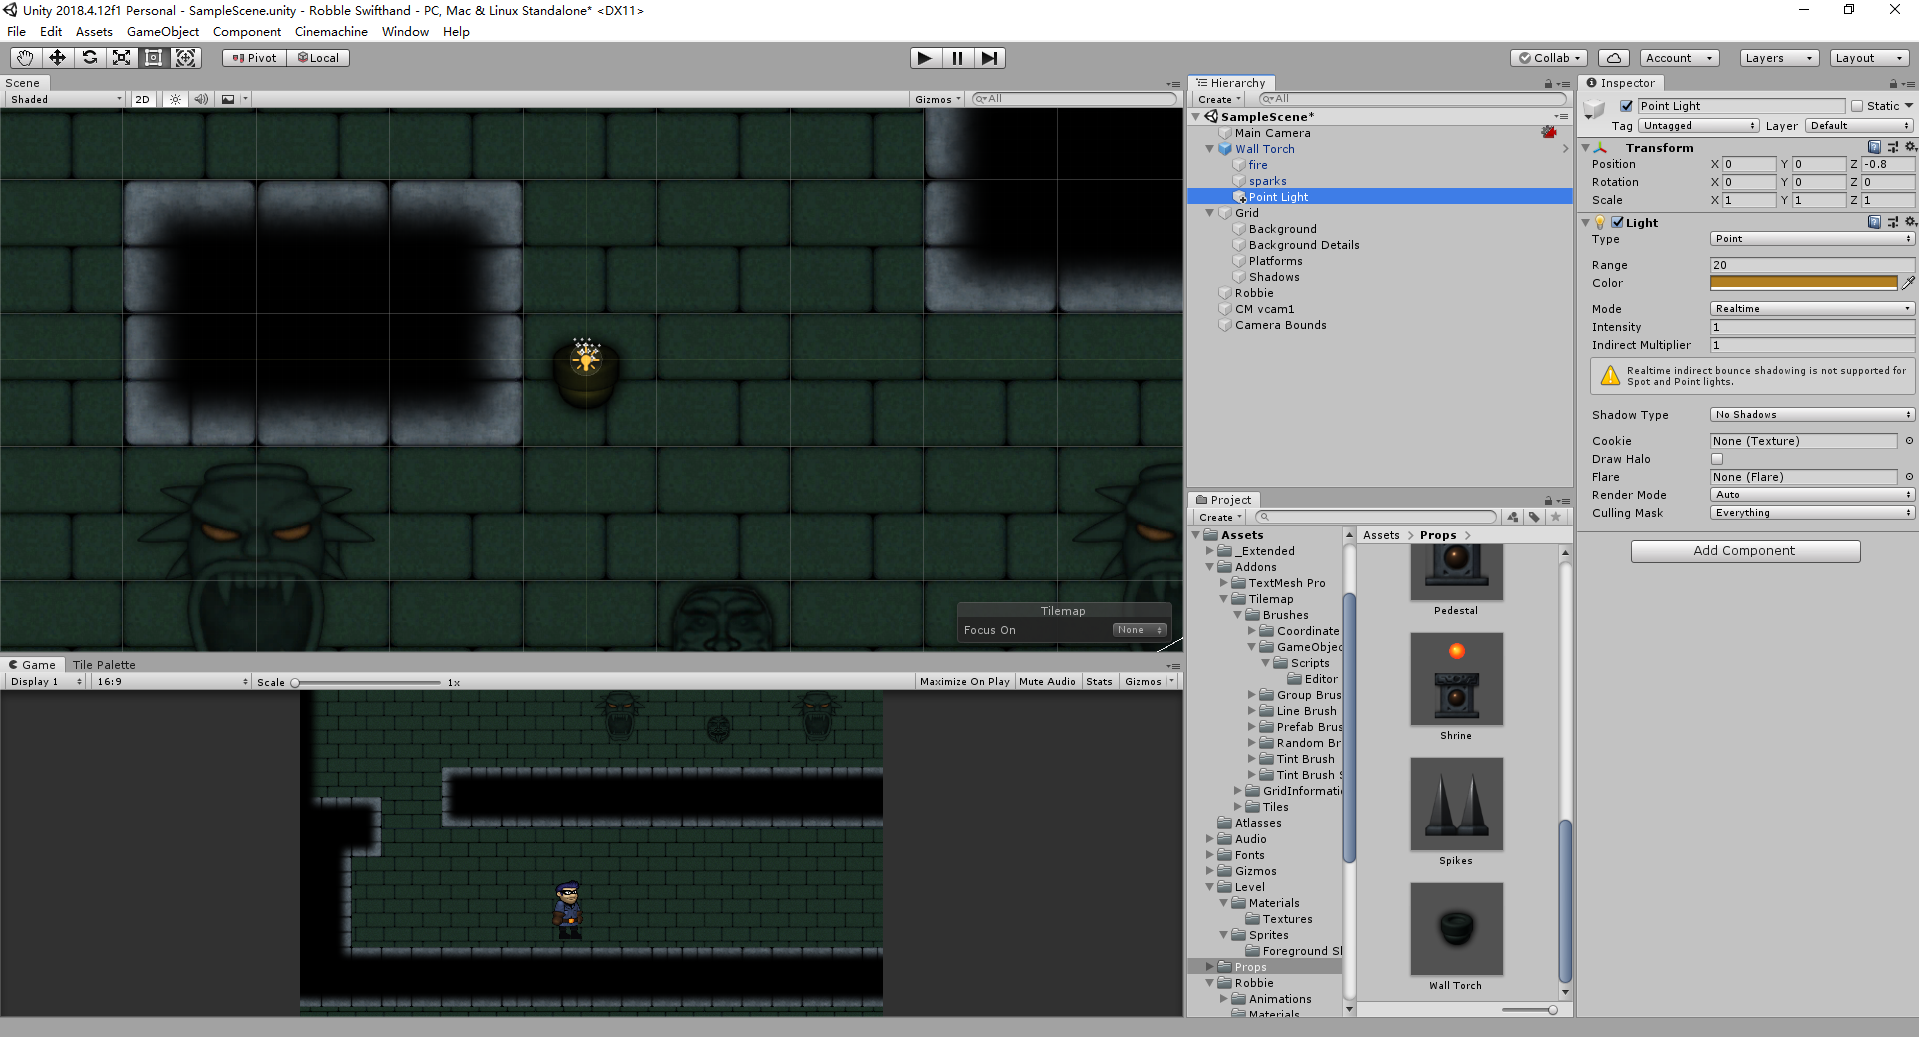Enable the Static checkbox
1919x1037 pixels.
(x=1857, y=106)
